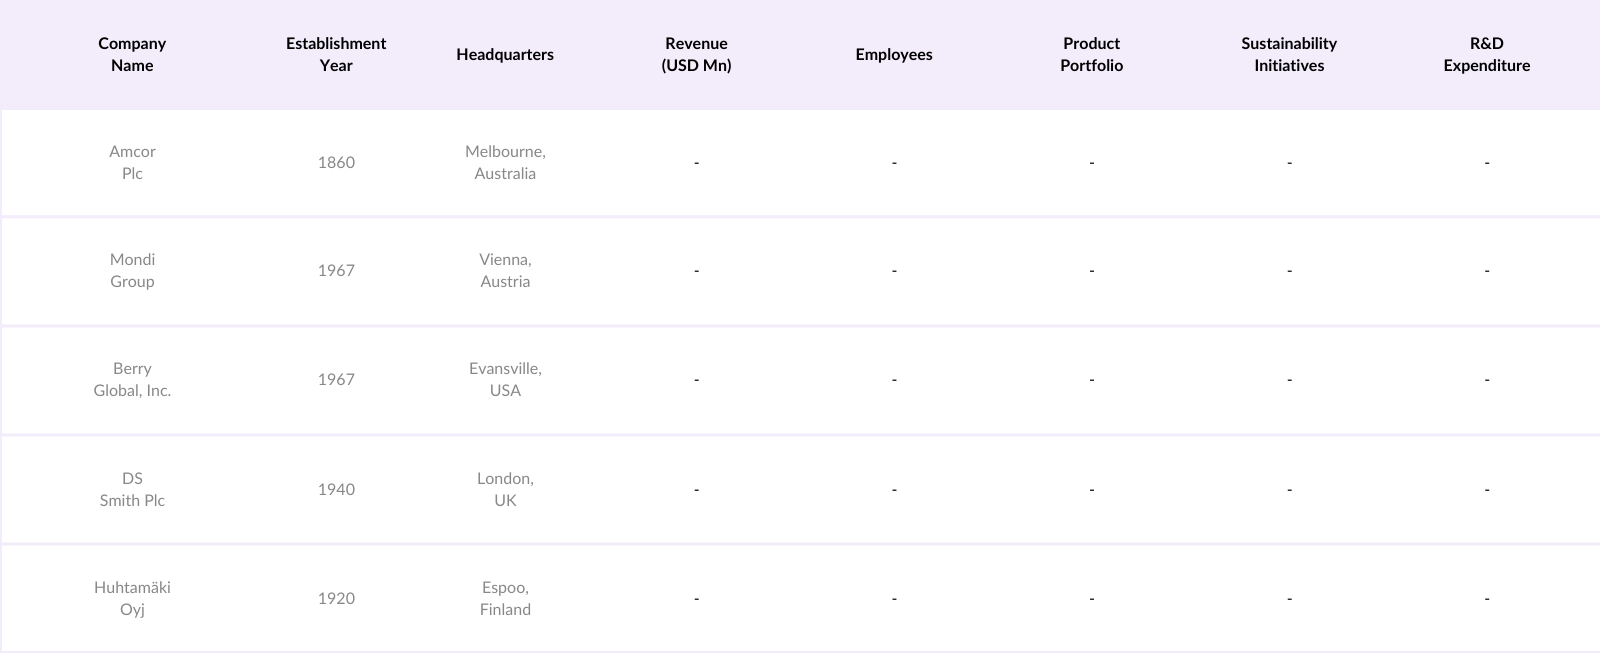
Task: Click the Establishment Year column header
Action: [336, 54]
